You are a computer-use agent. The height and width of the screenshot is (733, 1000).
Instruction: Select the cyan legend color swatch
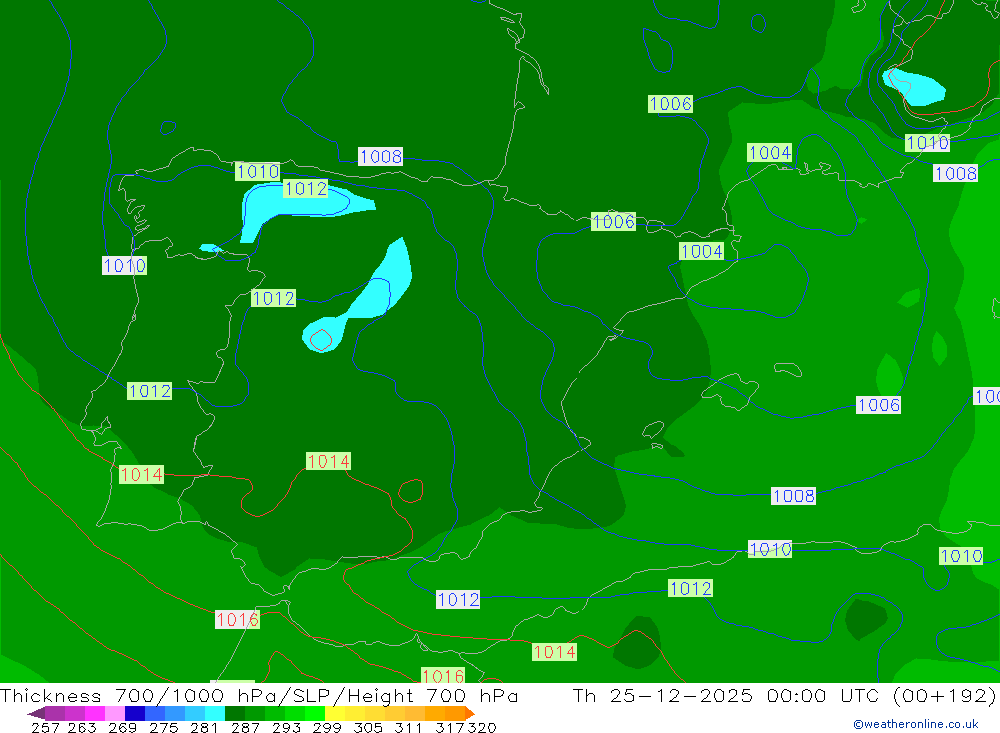tap(215, 713)
